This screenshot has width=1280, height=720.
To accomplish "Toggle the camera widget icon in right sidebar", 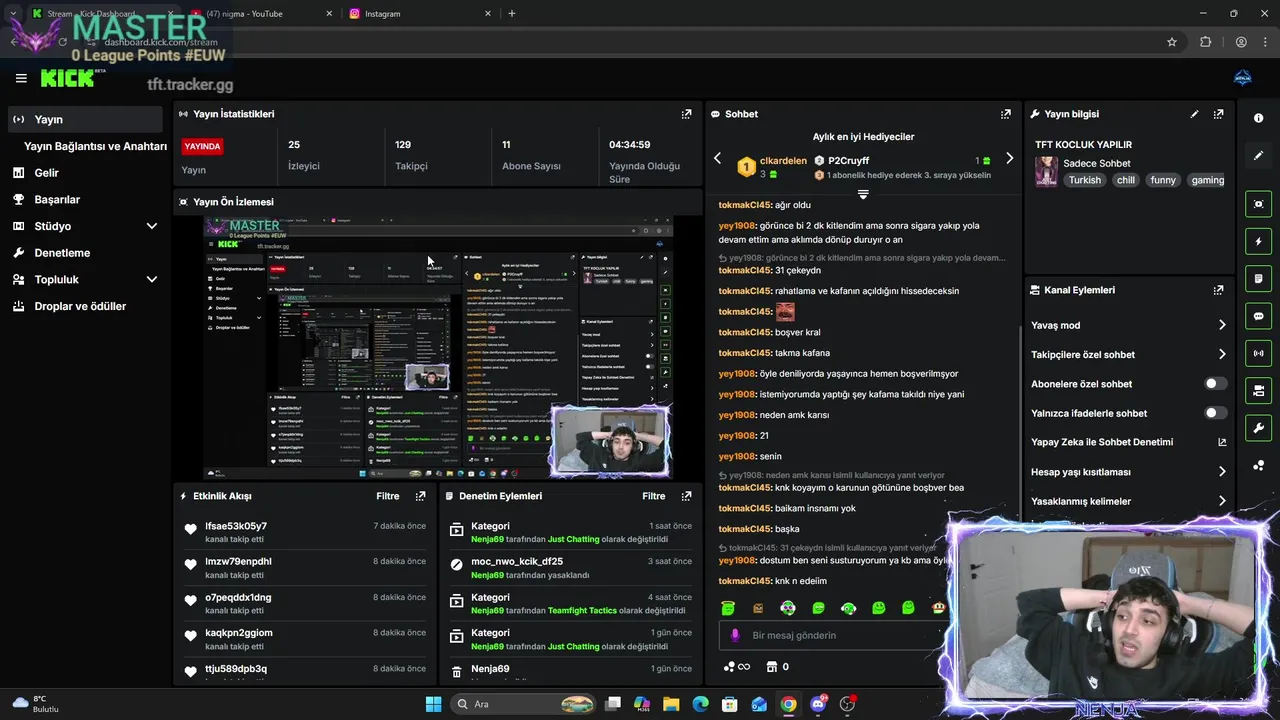I will pos(1258,390).
